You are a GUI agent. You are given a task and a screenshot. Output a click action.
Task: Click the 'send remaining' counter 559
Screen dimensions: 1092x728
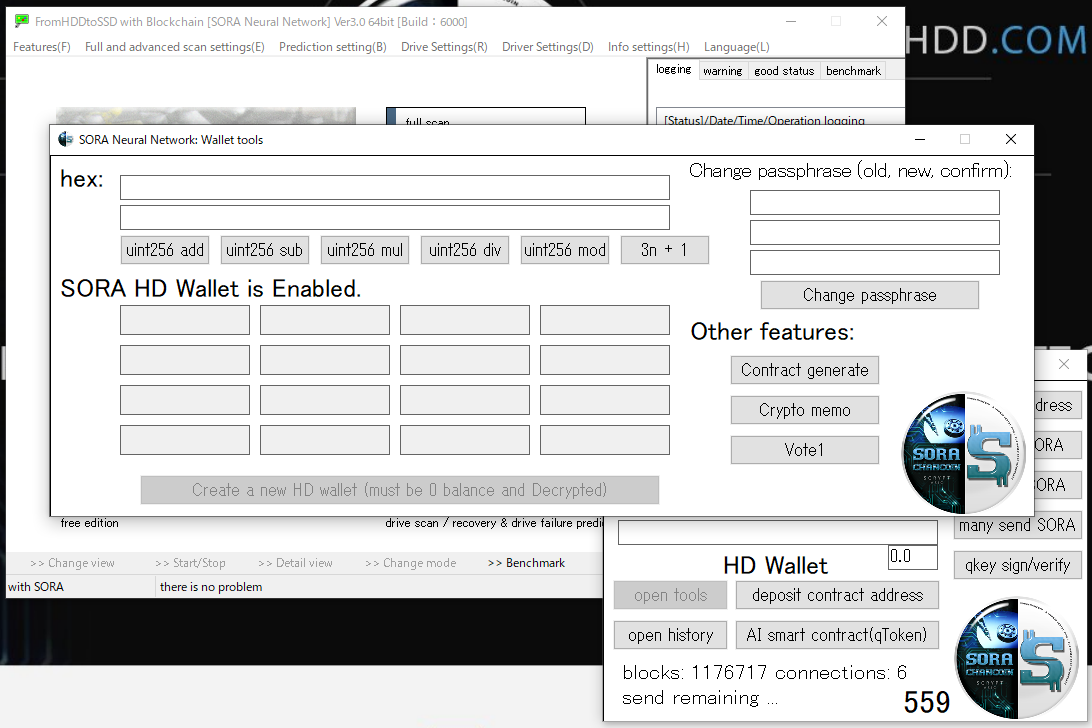click(926, 702)
